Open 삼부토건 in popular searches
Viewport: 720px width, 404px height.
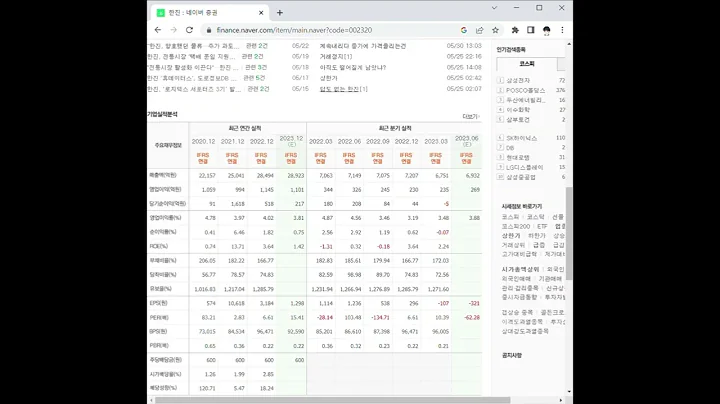pos(518,120)
